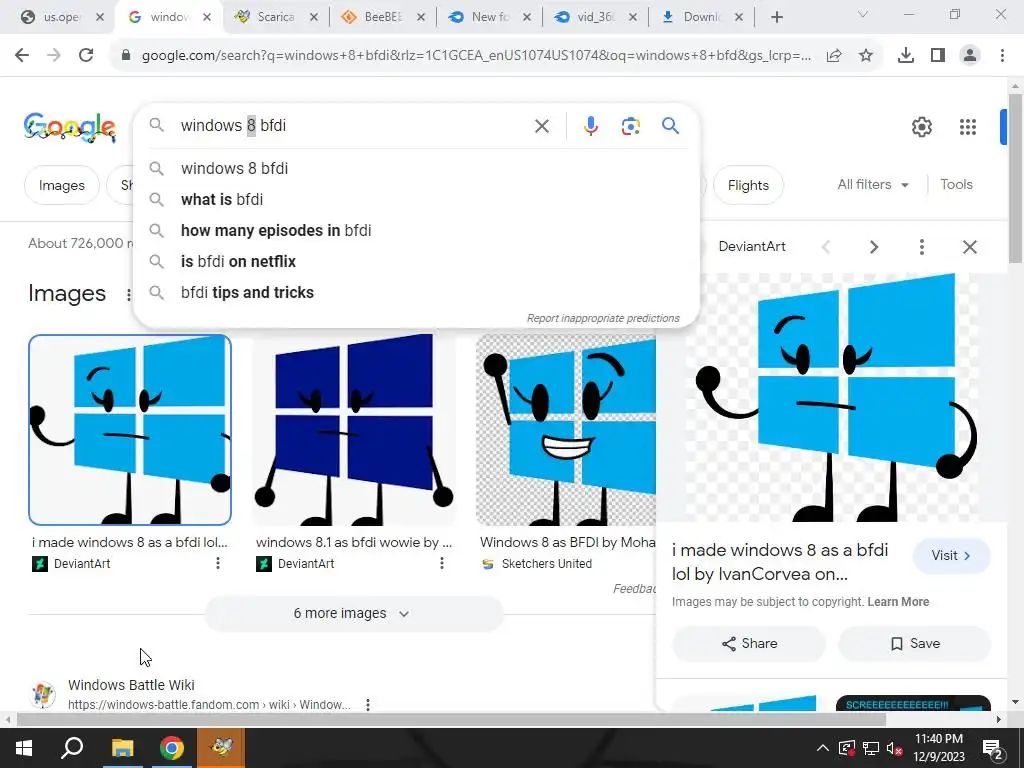This screenshot has width=1024, height=768.
Task: Select the Flights filter chip
Action: point(748,185)
